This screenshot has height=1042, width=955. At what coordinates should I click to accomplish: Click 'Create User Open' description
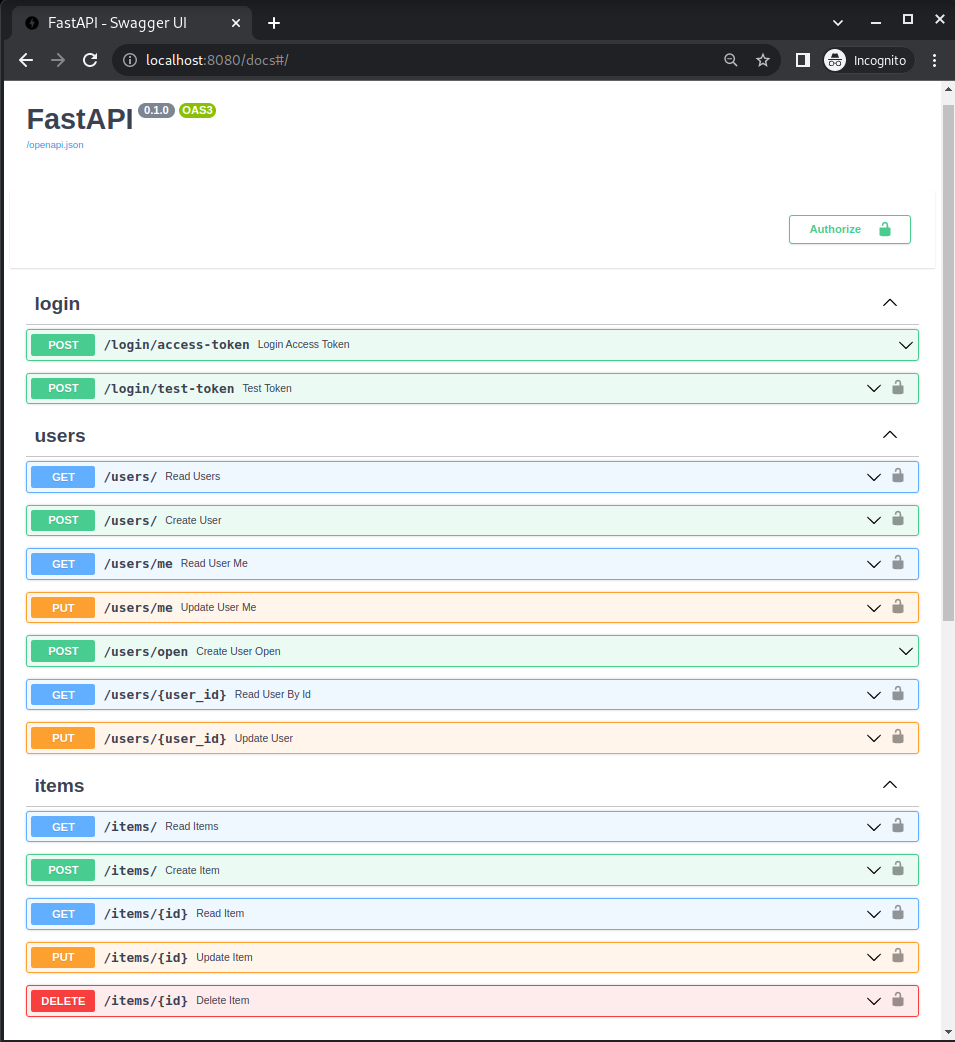(238, 651)
